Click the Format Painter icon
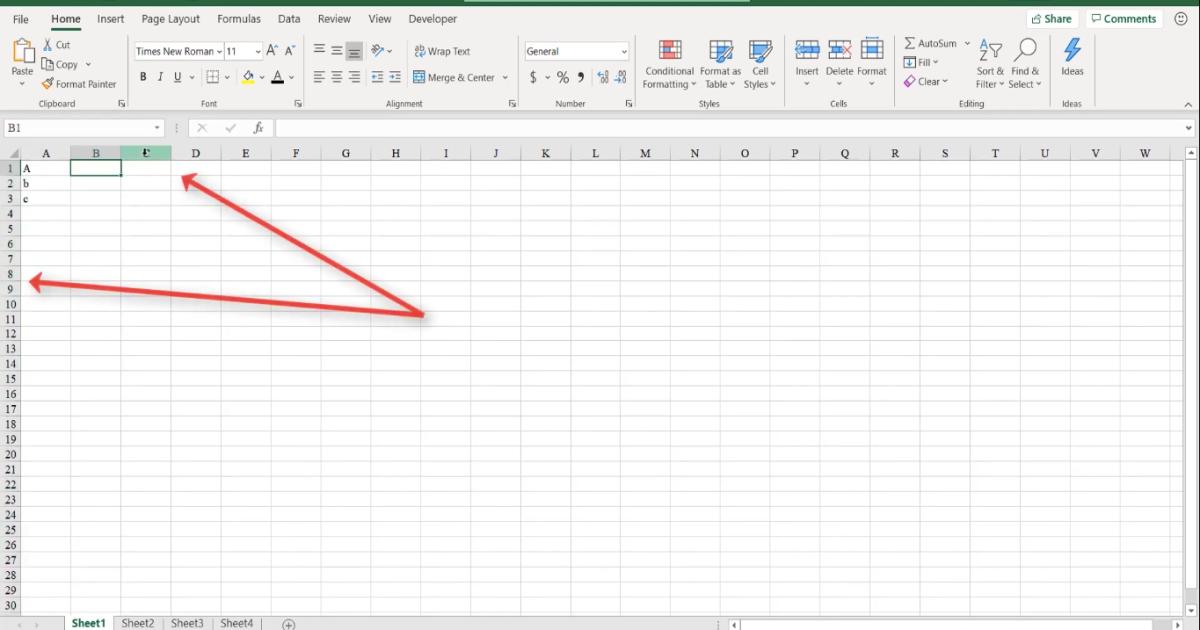This screenshot has height=630, width=1200. click(x=47, y=84)
